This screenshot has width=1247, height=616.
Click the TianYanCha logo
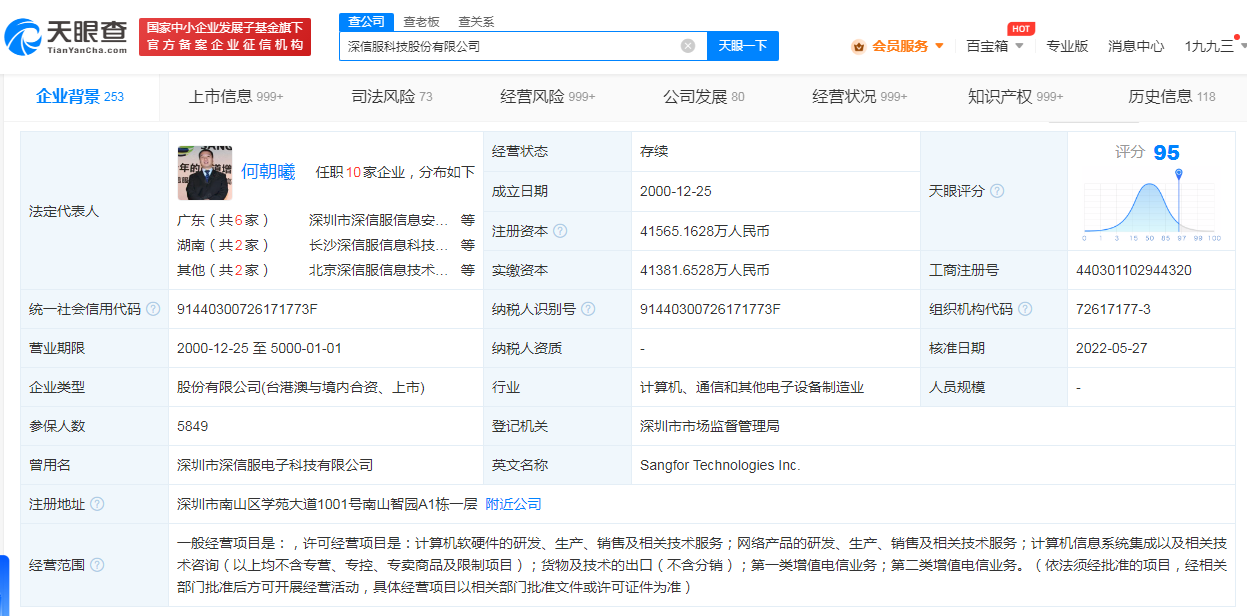coord(66,37)
